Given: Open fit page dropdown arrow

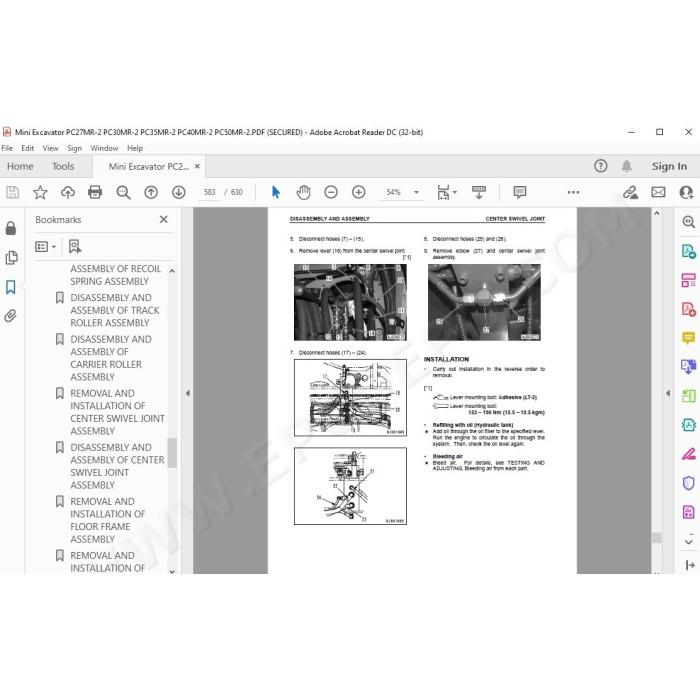Looking at the screenshot, I should click(x=455, y=192).
